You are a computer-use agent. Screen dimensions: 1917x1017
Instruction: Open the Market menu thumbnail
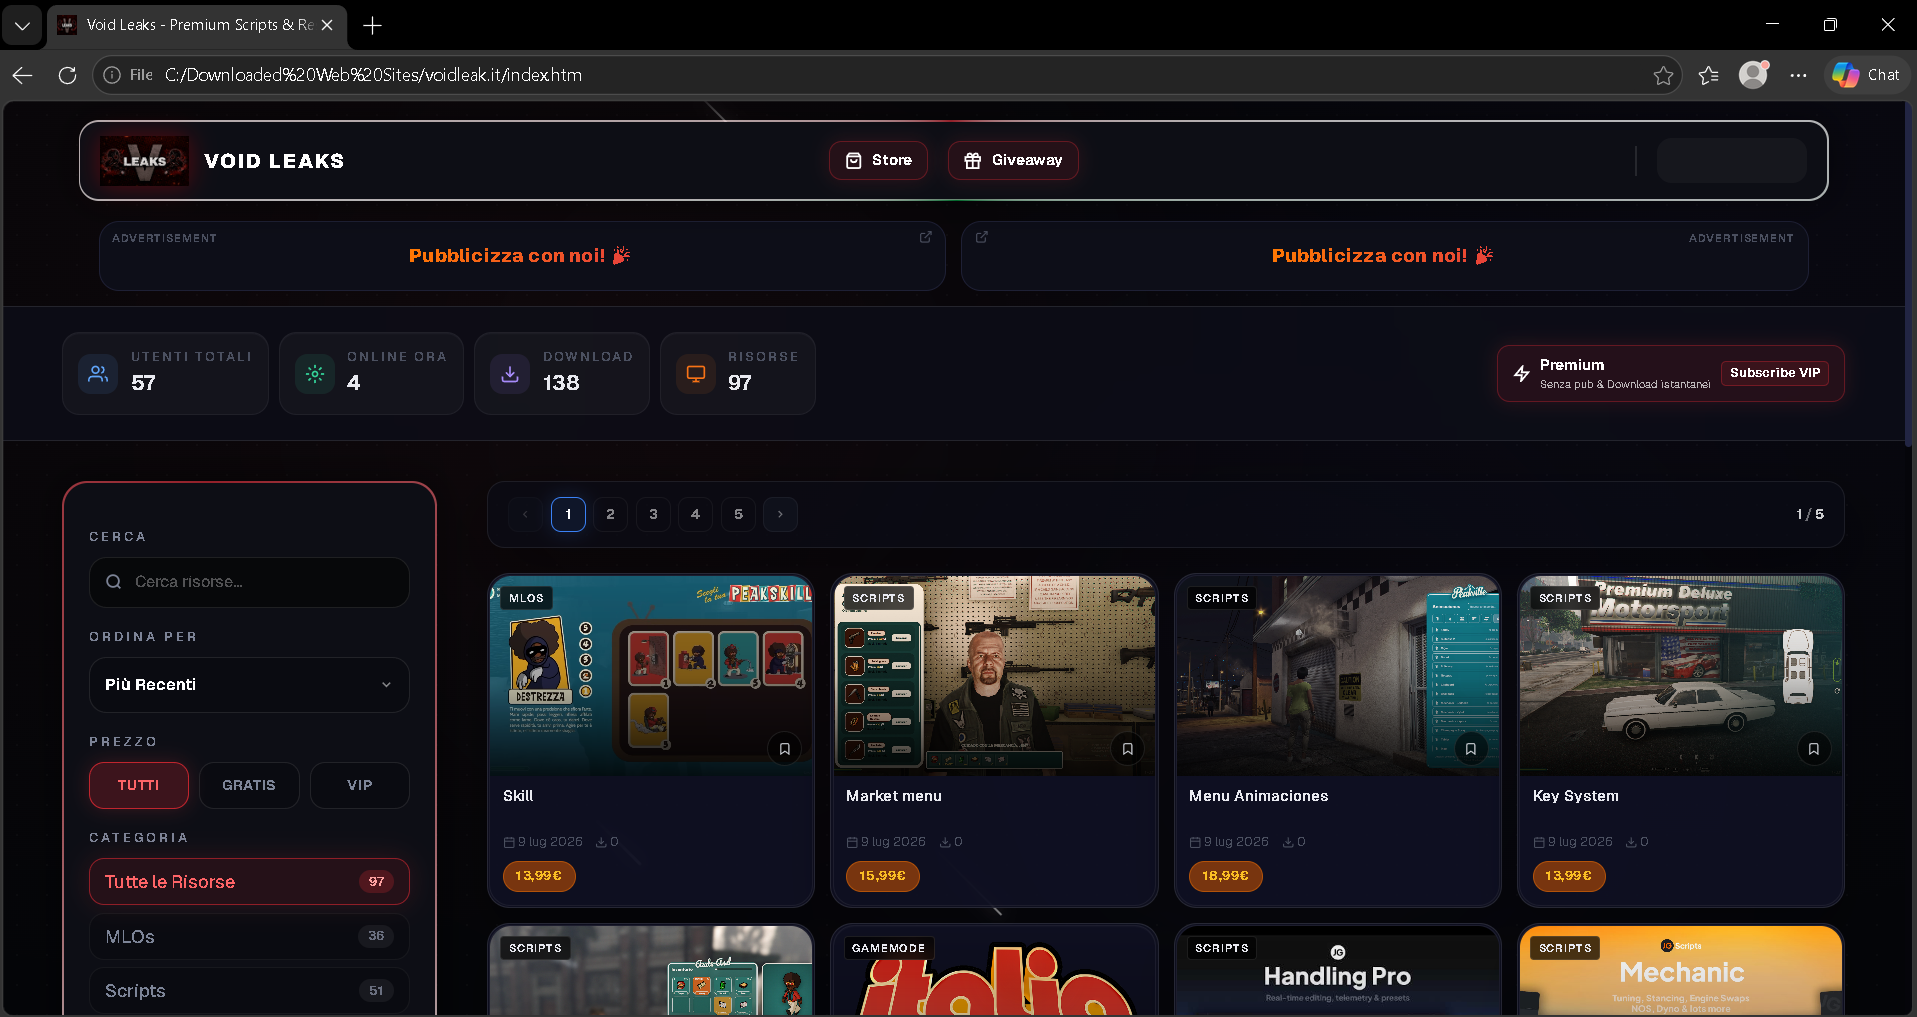pos(994,675)
